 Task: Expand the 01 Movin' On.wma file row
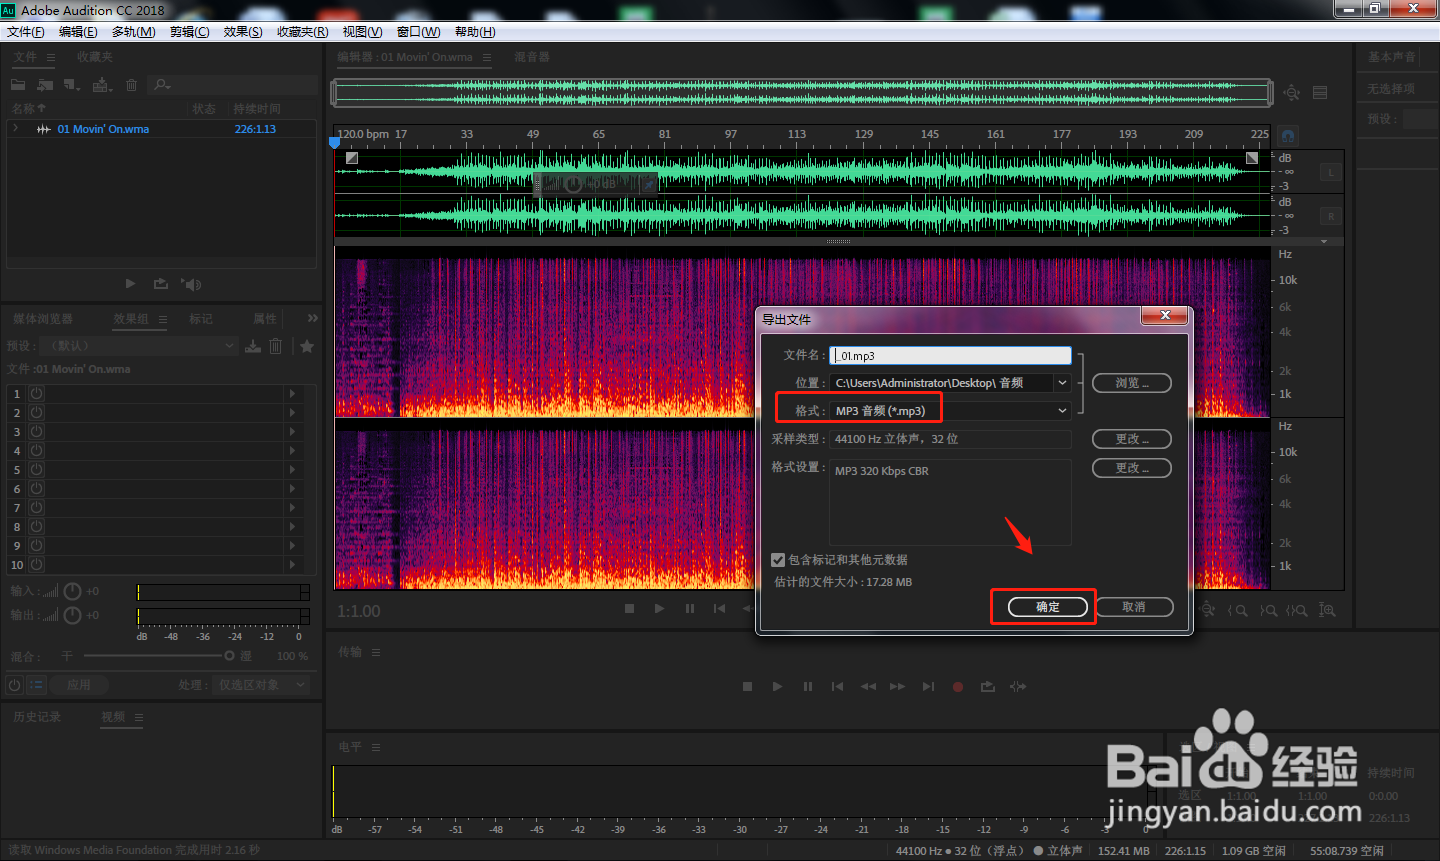[15, 129]
